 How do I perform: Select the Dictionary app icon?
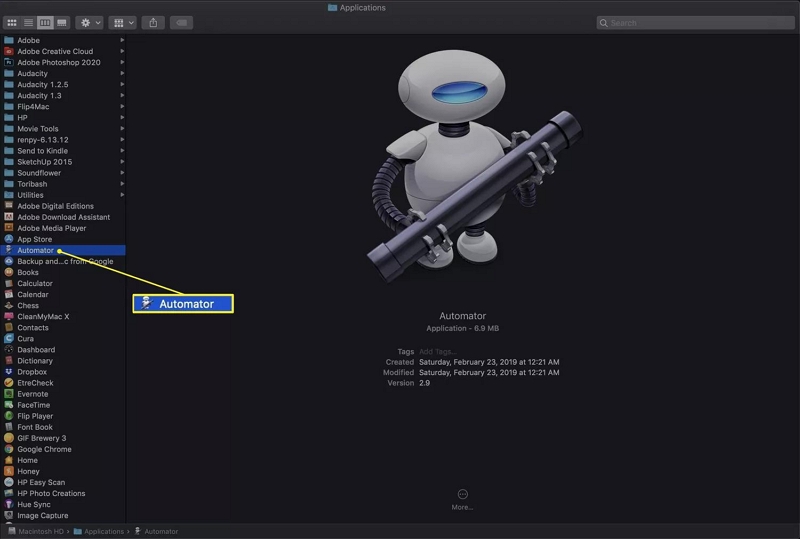[x=9, y=360]
